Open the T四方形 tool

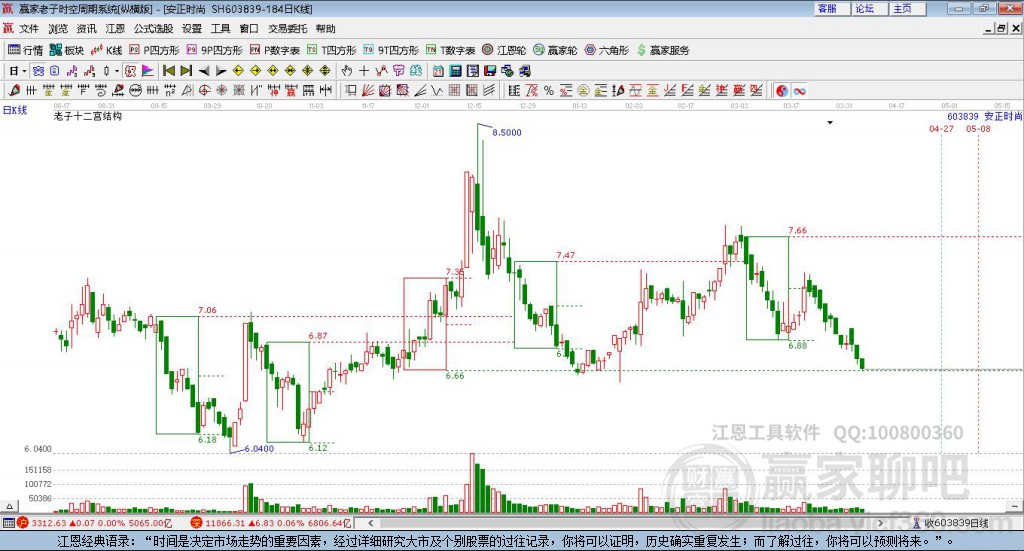point(332,50)
